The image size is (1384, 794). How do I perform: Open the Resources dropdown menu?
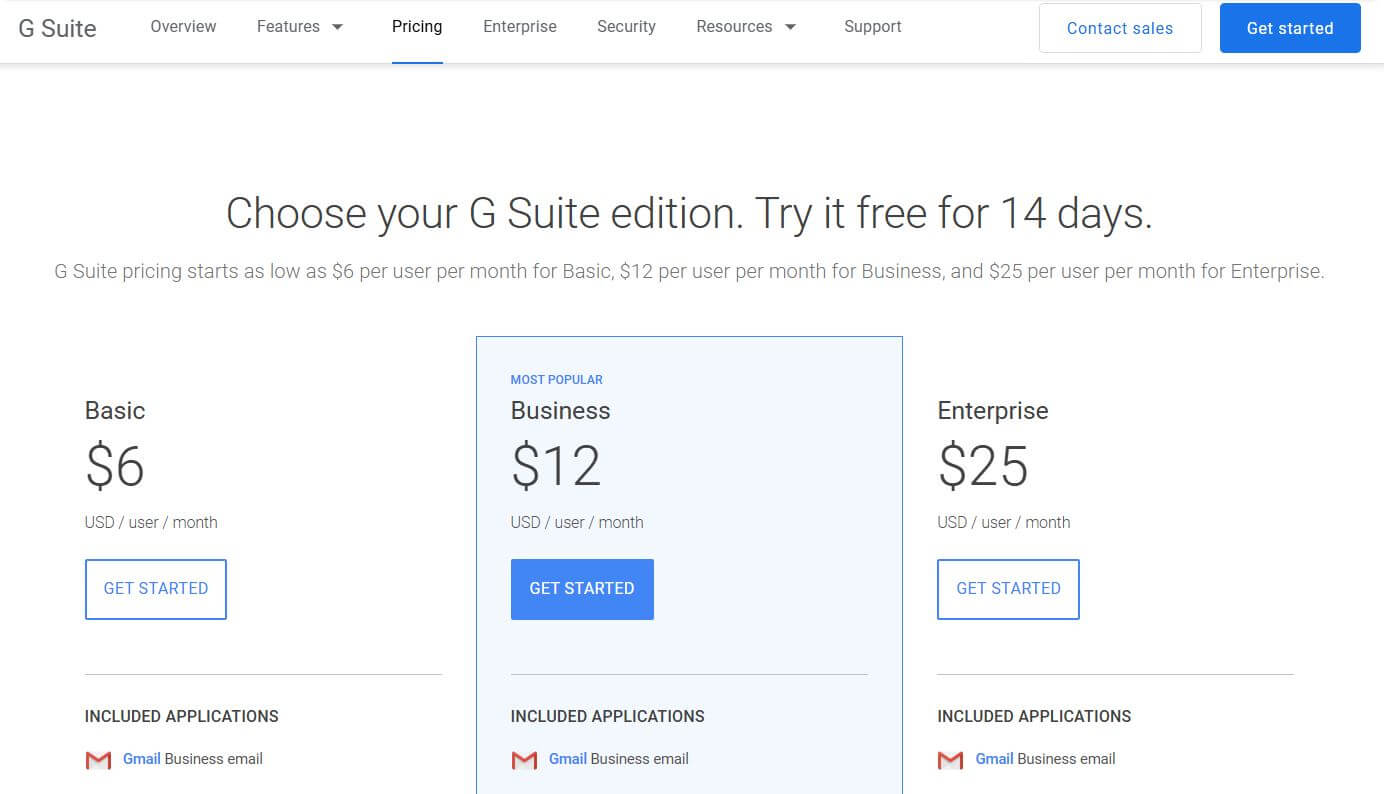click(734, 27)
